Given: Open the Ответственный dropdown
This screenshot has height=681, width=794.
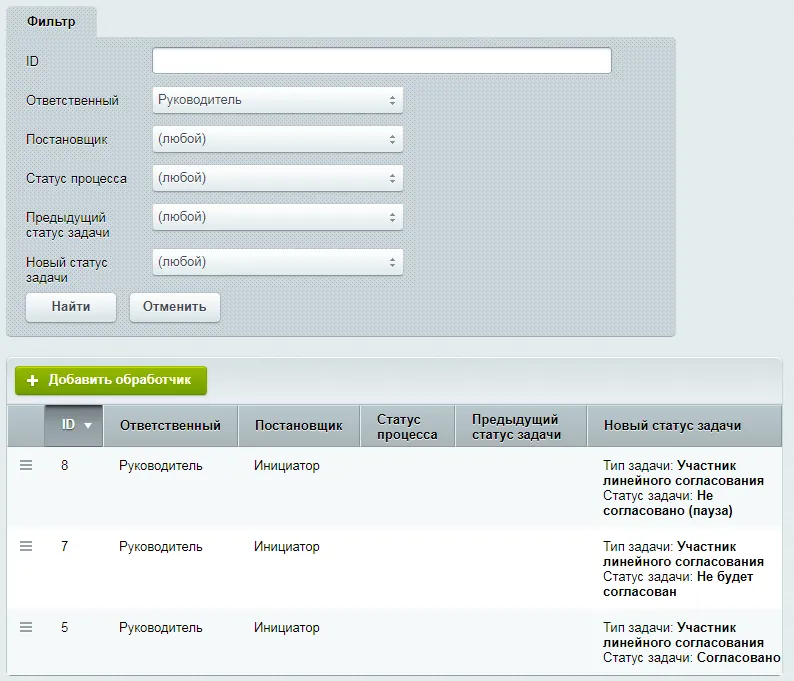Looking at the screenshot, I should pos(278,100).
